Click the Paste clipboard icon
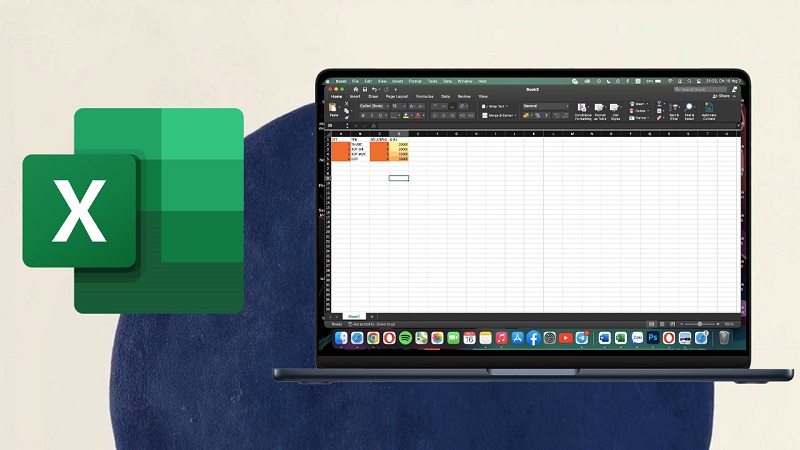 pyautogui.click(x=332, y=107)
